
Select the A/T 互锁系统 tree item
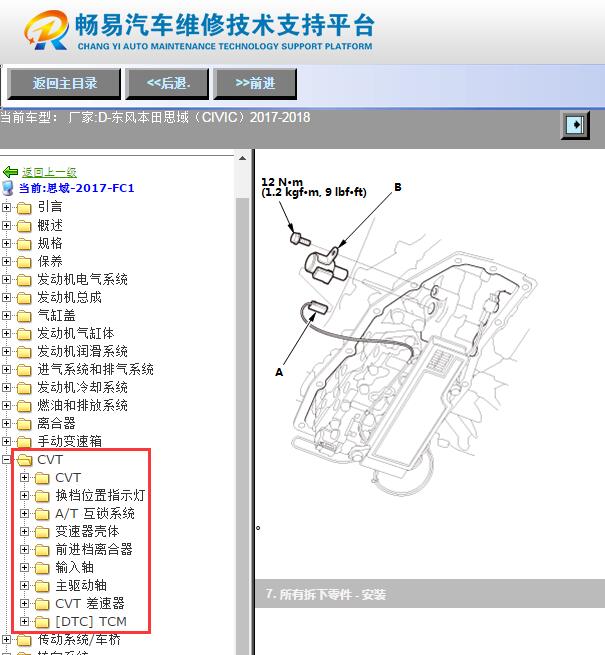click(94, 513)
